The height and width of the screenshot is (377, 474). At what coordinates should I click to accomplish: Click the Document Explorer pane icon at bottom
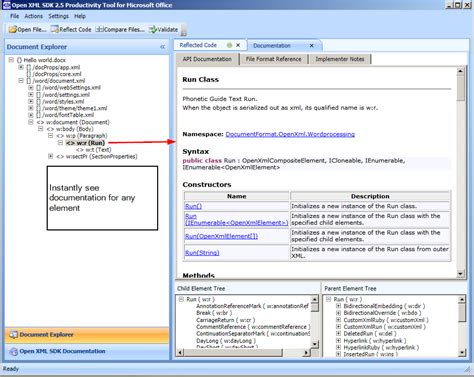13,334
